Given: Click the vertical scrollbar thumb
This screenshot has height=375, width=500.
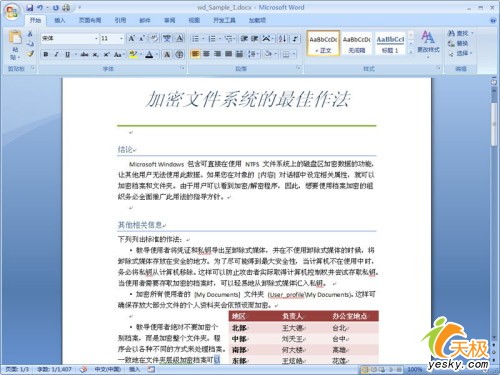Looking at the screenshot, I should (494, 124).
